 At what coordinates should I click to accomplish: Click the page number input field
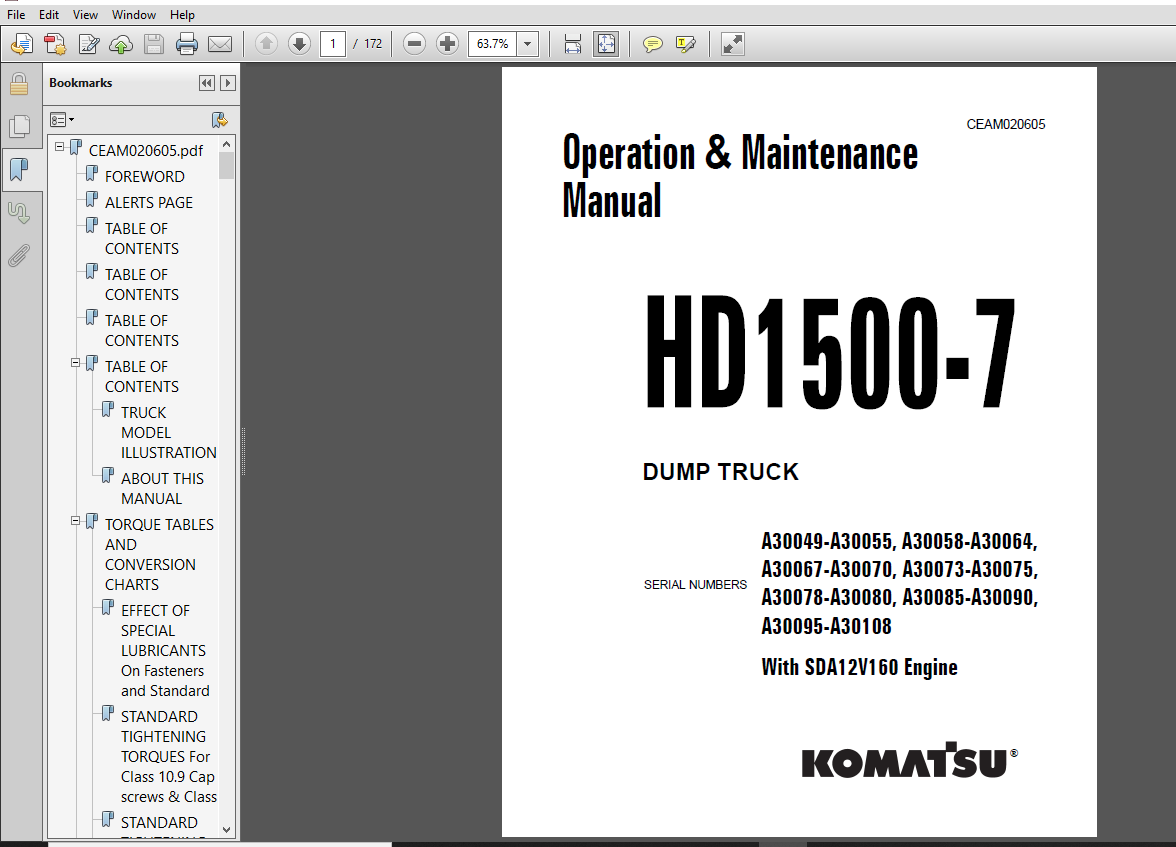332,44
